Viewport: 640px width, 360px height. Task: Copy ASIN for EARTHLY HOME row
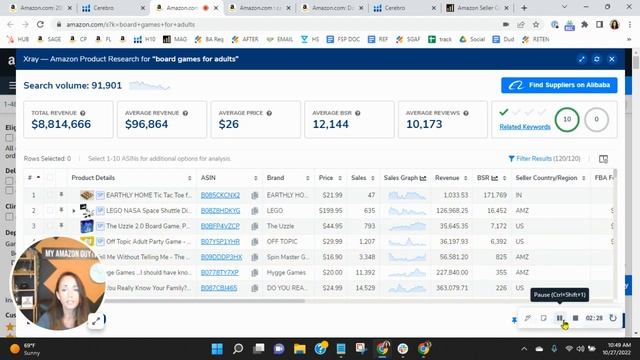[x=255, y=196]
